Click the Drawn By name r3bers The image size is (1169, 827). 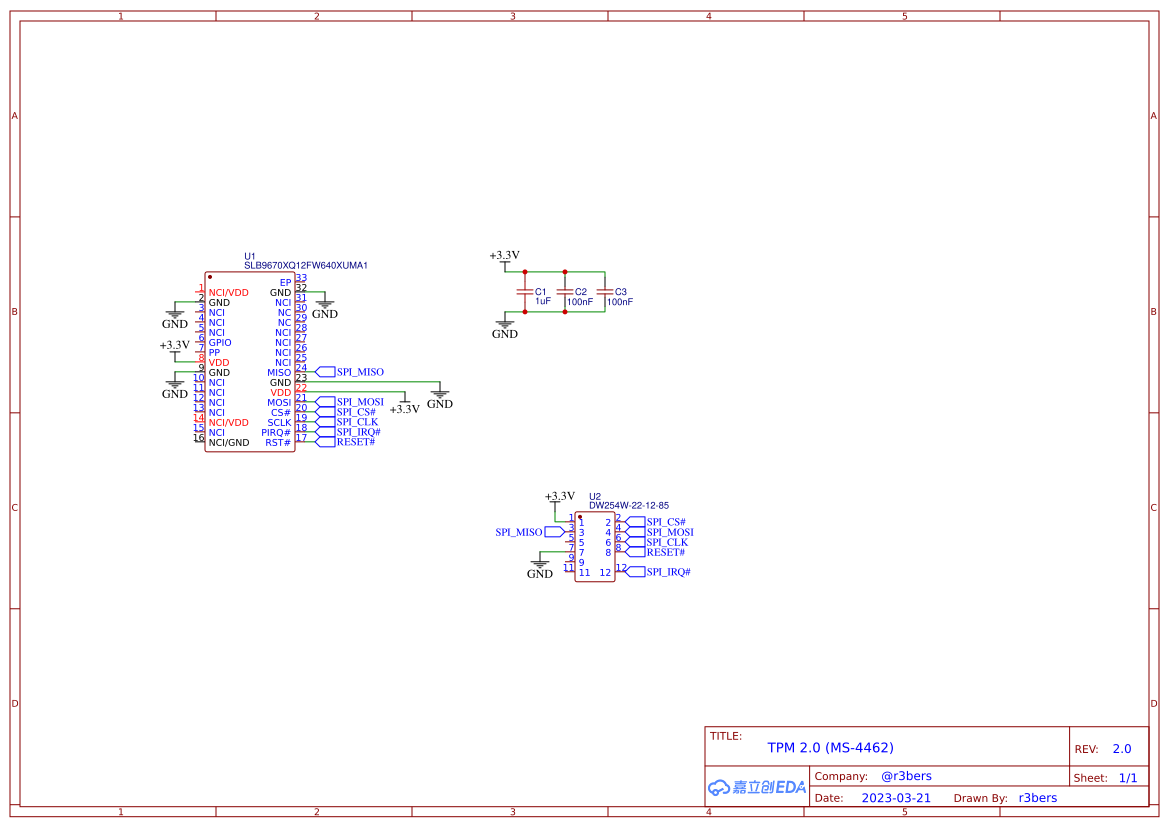tap(1037, 798)
